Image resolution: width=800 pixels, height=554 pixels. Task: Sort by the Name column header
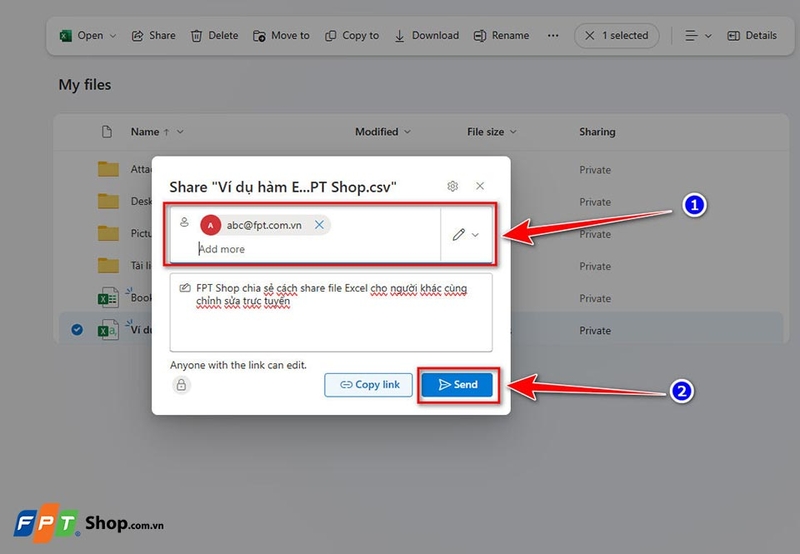tap(145, 132)
